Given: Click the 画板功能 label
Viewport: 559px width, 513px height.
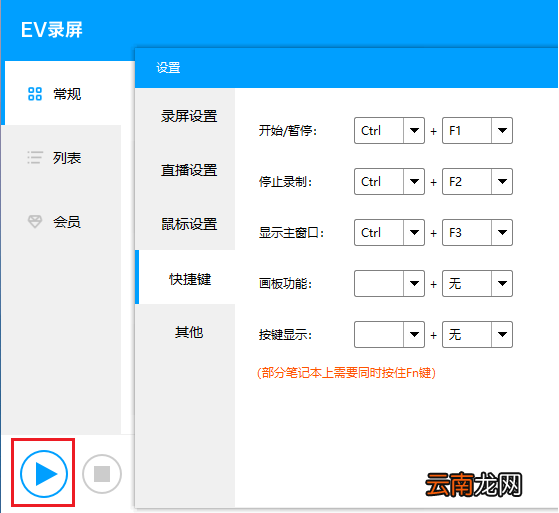Looking at the screenshot, I should [285, 284].
